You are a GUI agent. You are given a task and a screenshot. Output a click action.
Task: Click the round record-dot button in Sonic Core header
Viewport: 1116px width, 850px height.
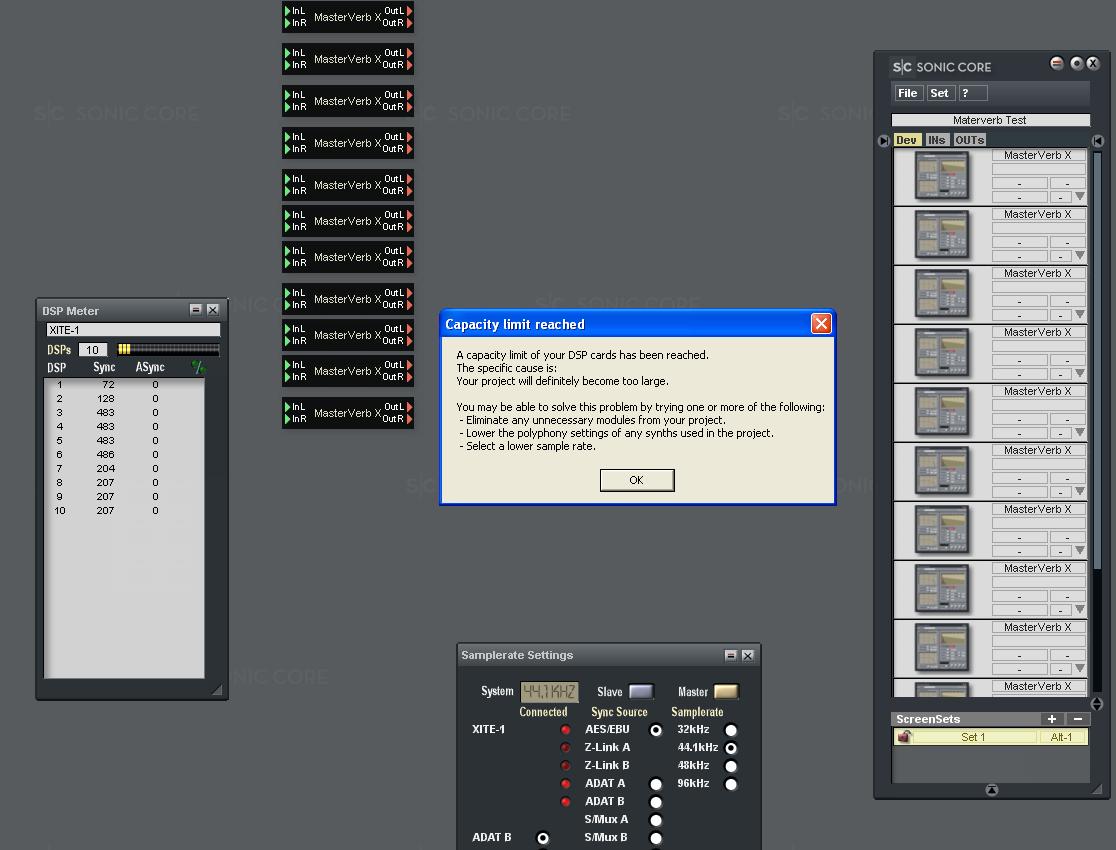1076,63
